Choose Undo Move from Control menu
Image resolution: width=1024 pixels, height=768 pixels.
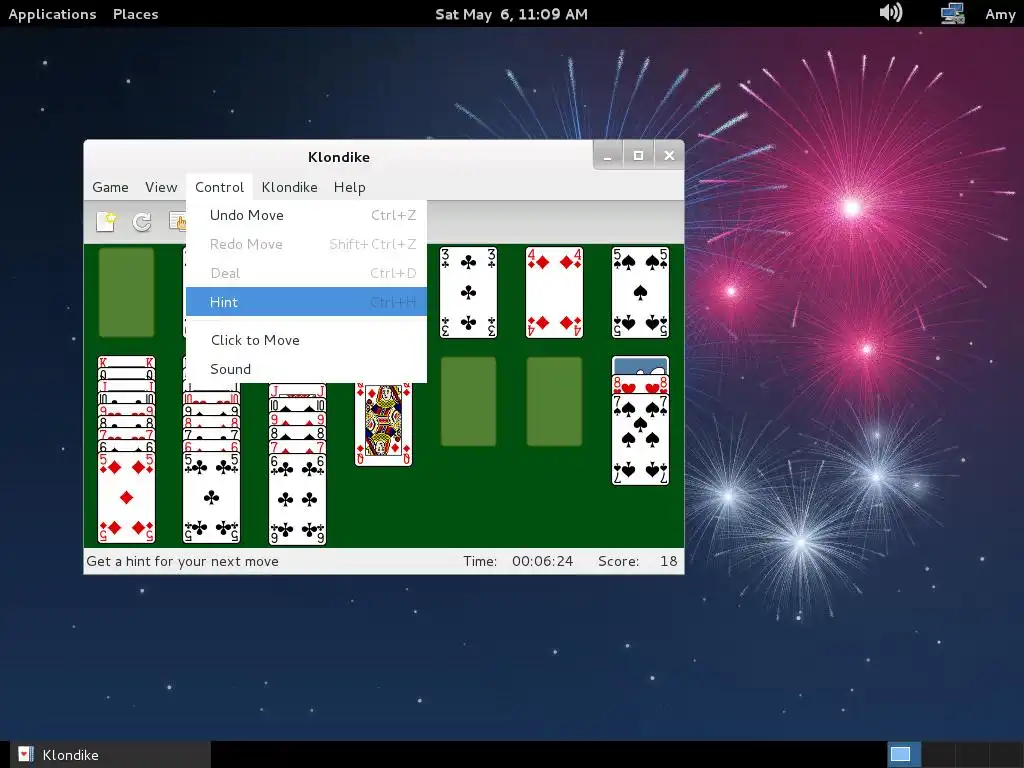tap(306, 216)
